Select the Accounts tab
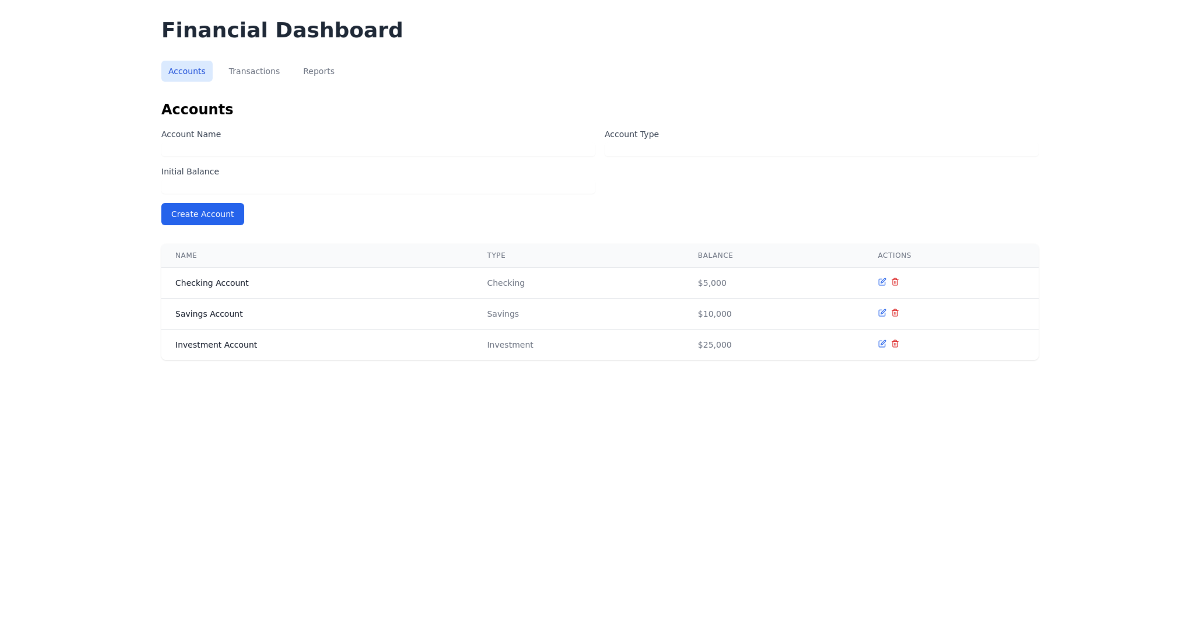 point(187,71)
